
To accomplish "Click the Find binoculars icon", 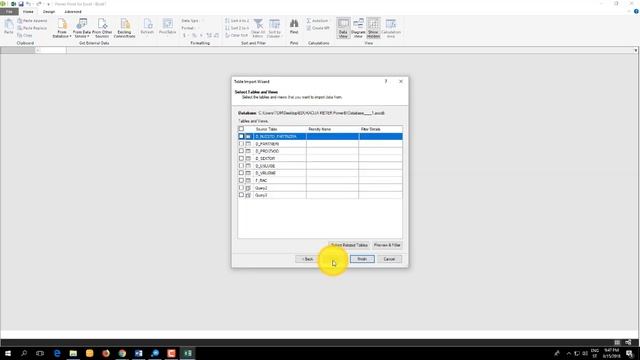I will 294,27.
